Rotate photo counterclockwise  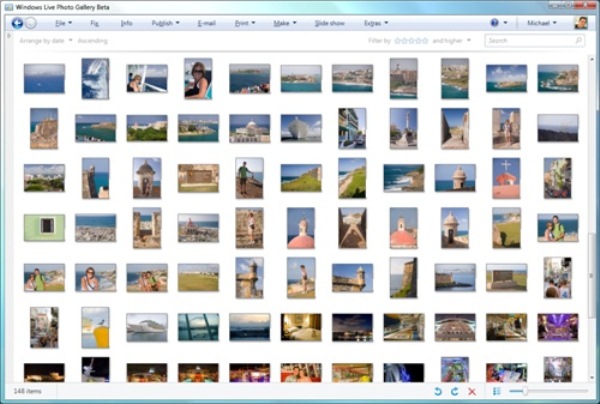[437, 391]
